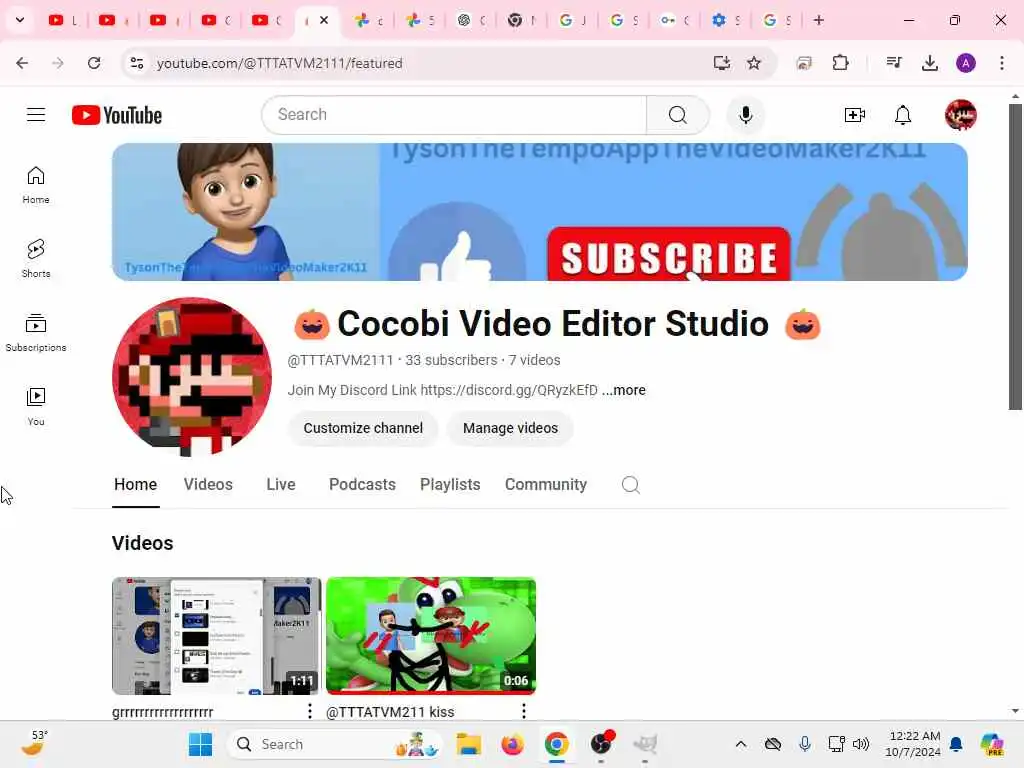Open volume control in system tray
Screen dimensions: 1024x768
click(861, 744)
